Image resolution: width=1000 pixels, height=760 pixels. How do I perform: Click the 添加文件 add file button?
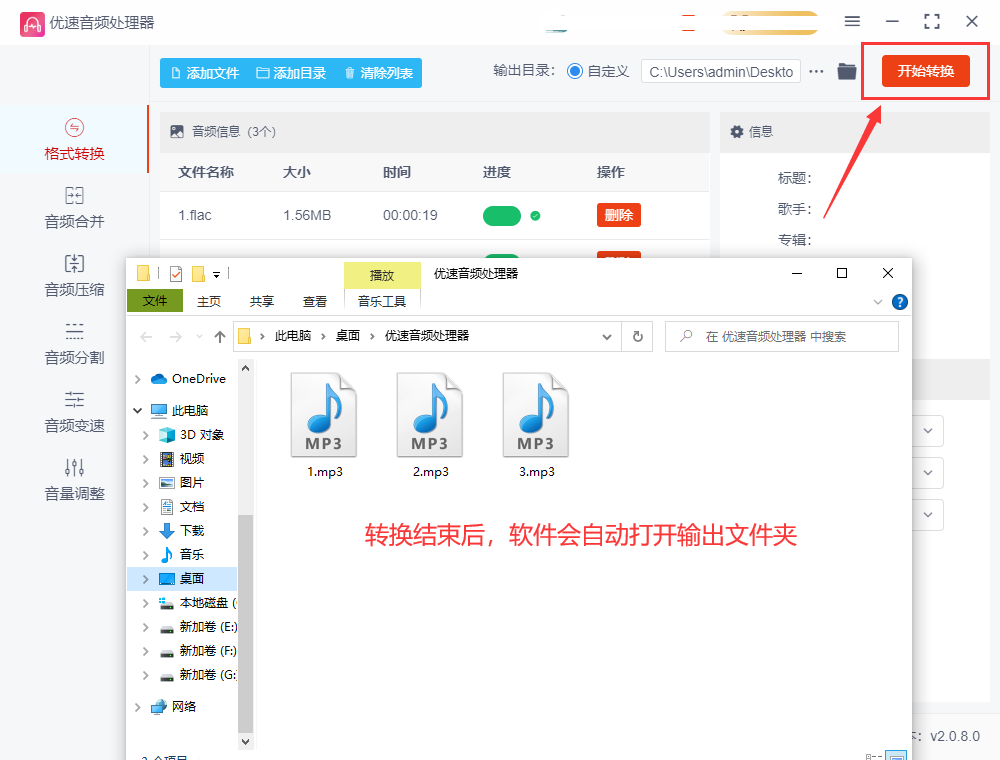pos(205,73)
